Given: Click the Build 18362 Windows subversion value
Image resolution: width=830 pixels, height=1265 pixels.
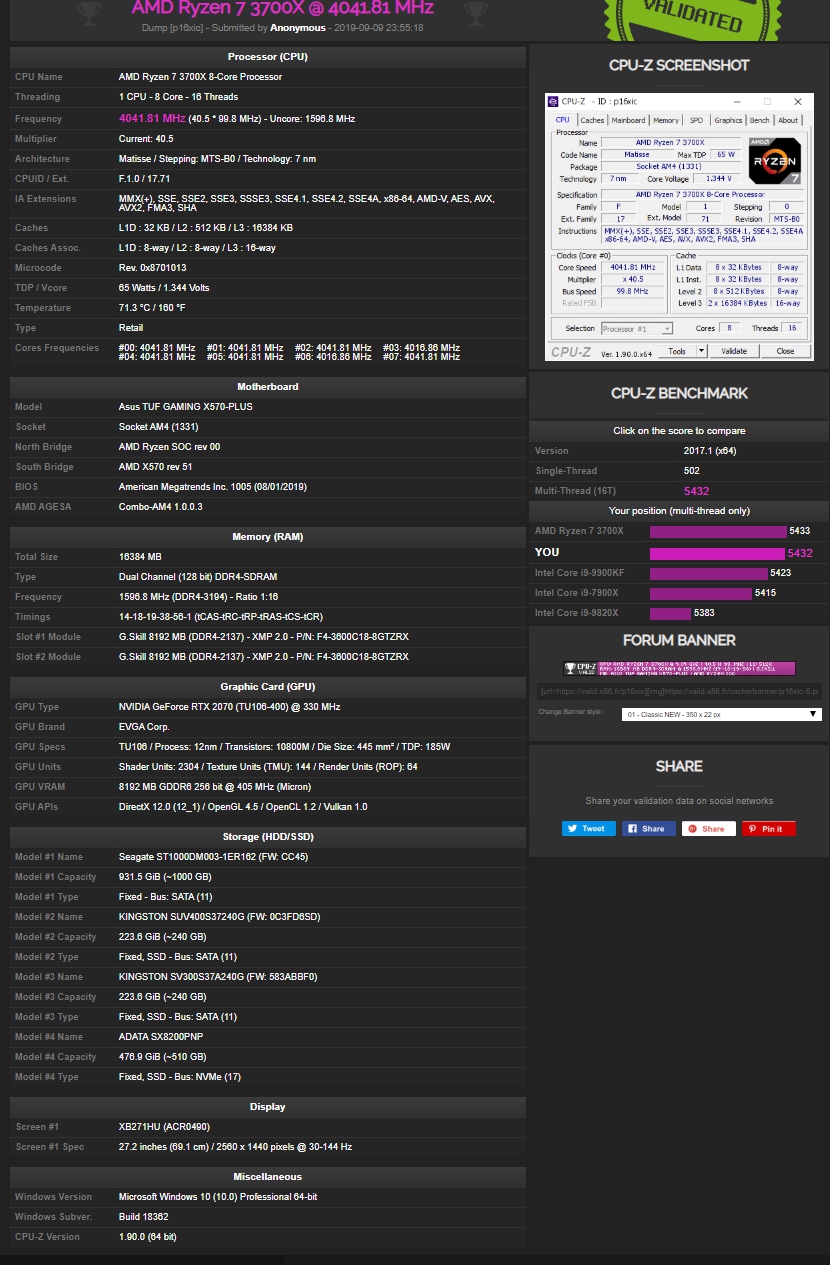Looking at the screenshot, I should pos(144,1217).
